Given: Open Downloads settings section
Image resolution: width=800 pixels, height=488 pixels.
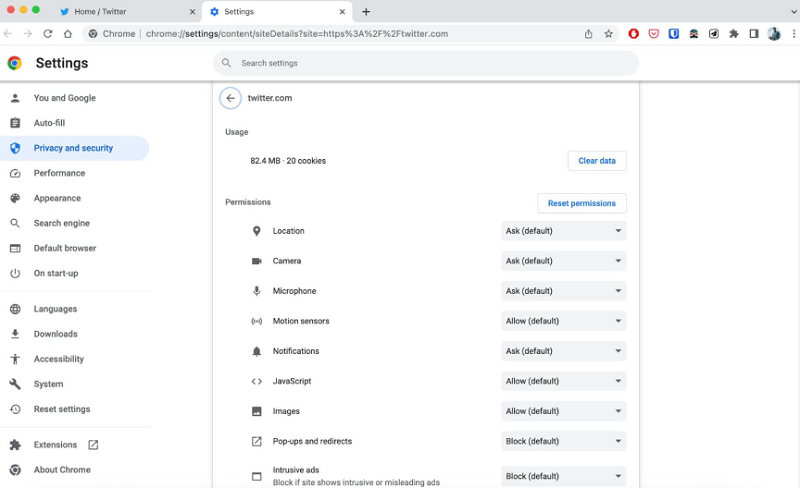Looking at the screenshot, I should (x=74, y=334).
